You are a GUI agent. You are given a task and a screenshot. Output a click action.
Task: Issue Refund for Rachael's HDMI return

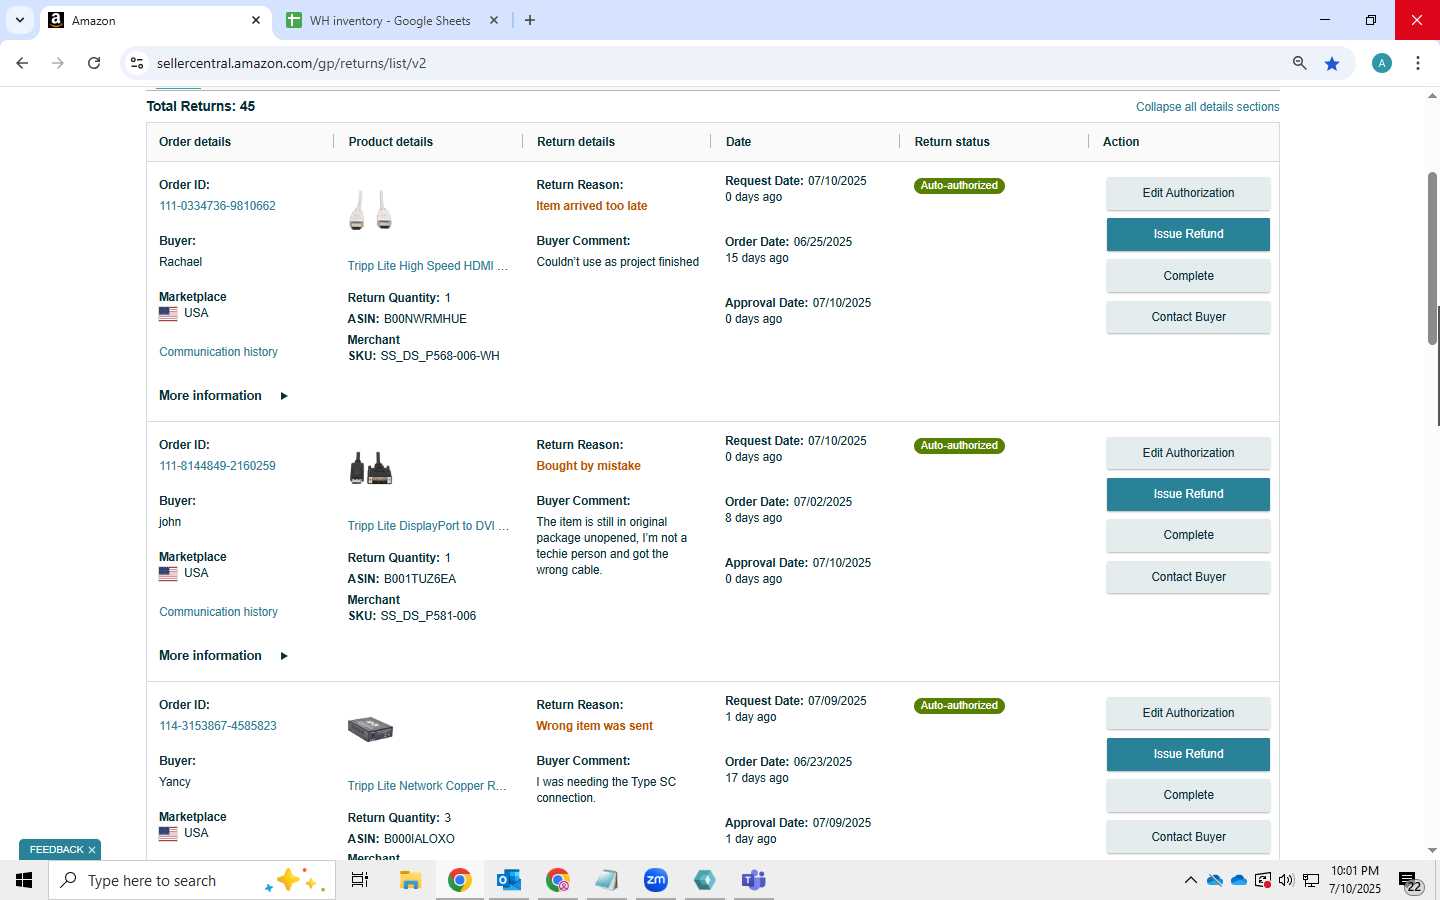click(1188, 234)
